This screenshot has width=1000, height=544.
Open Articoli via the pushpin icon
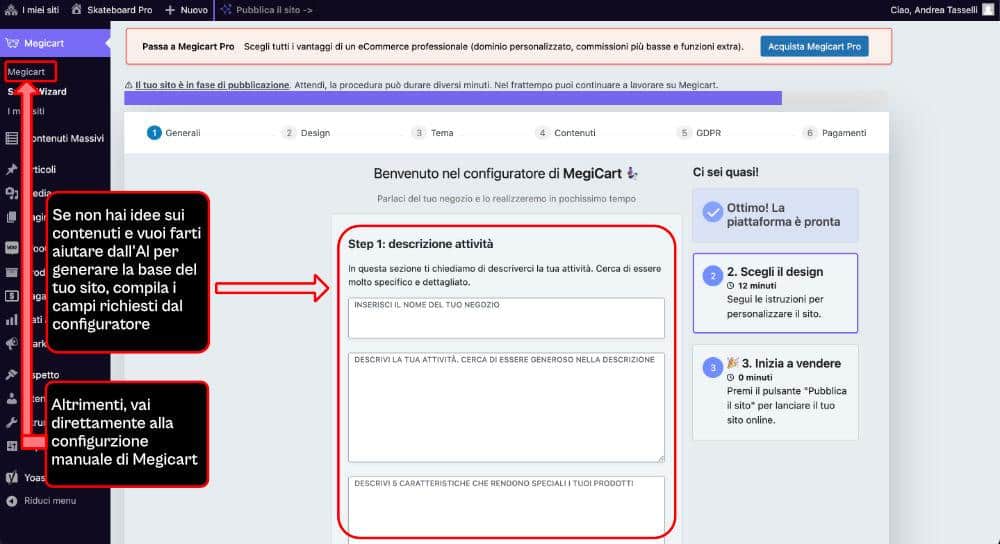pos(11,169)
